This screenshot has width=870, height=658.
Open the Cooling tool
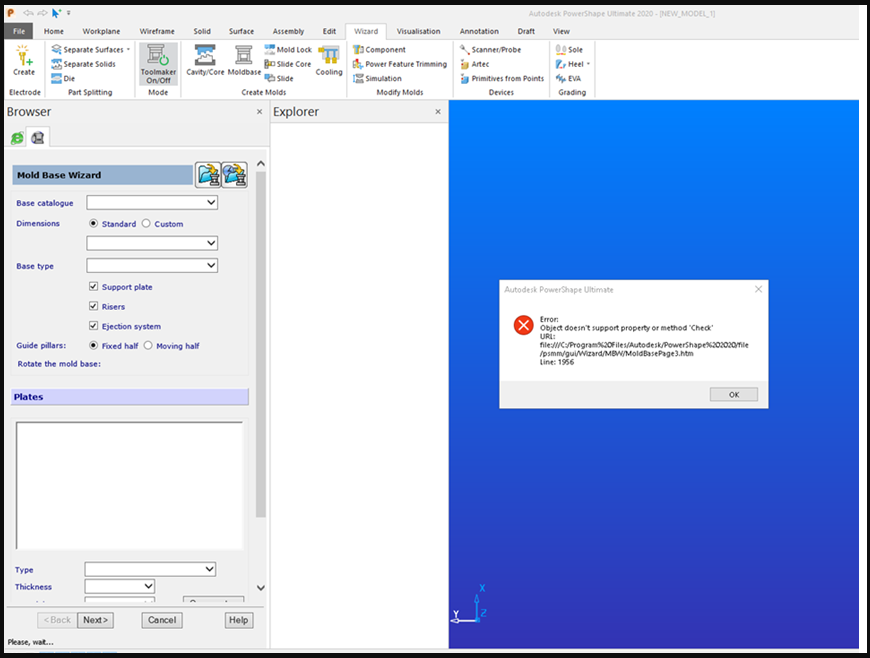coord(329,60)
